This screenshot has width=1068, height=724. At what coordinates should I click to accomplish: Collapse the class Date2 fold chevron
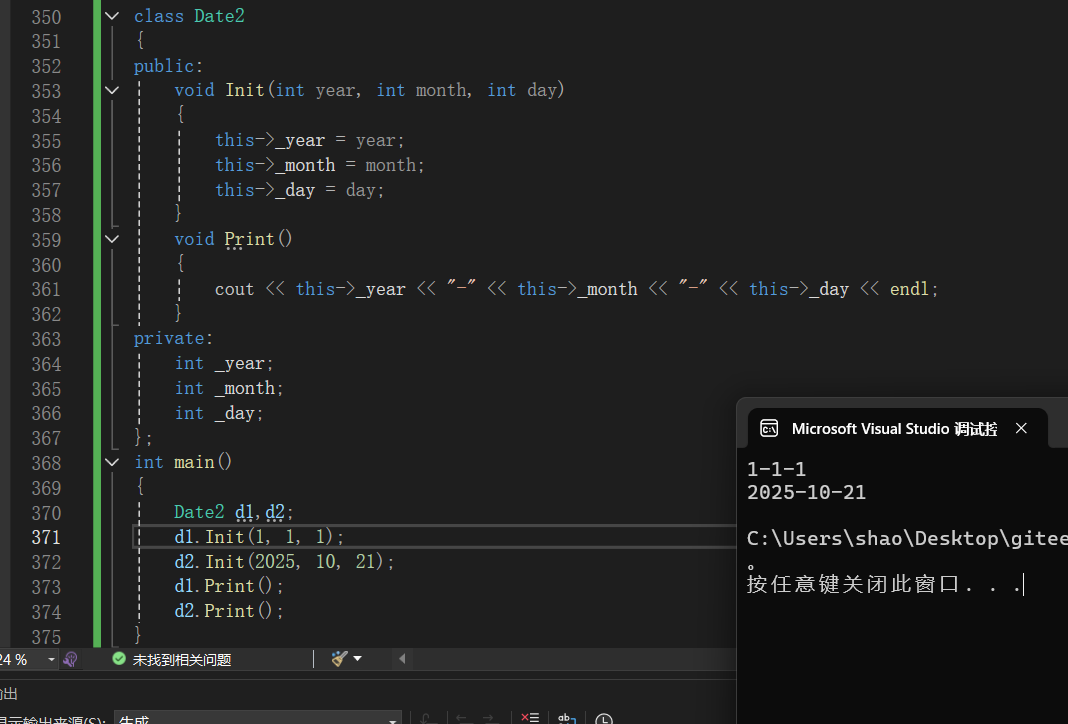112,16
